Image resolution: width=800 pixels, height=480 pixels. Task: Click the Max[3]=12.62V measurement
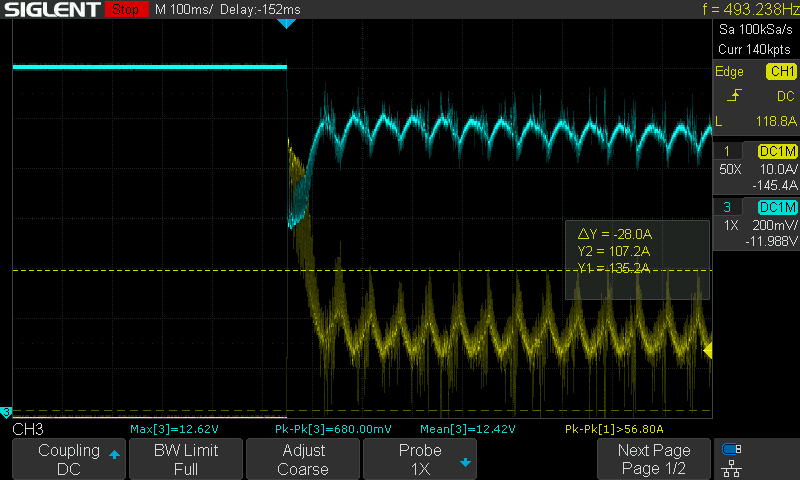[174, 429]
